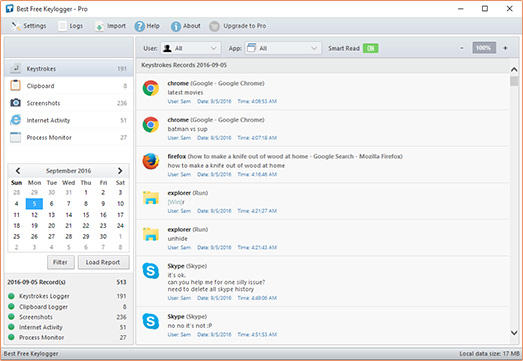The height and width of the screenshot is (361, 523).
Task: Click the 'latest movies' keystroke text
Action: (185, 92)
